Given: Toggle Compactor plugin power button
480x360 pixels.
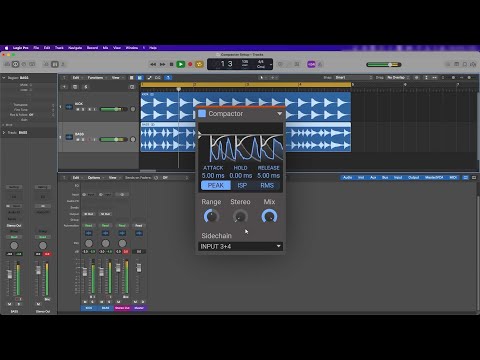Looking at the screenshot, I should point(202,114).
